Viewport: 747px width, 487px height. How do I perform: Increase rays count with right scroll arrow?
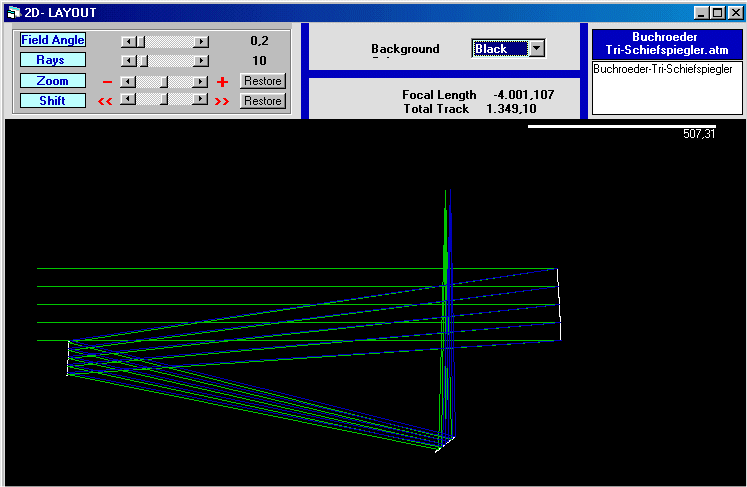[x=201, y=61]
